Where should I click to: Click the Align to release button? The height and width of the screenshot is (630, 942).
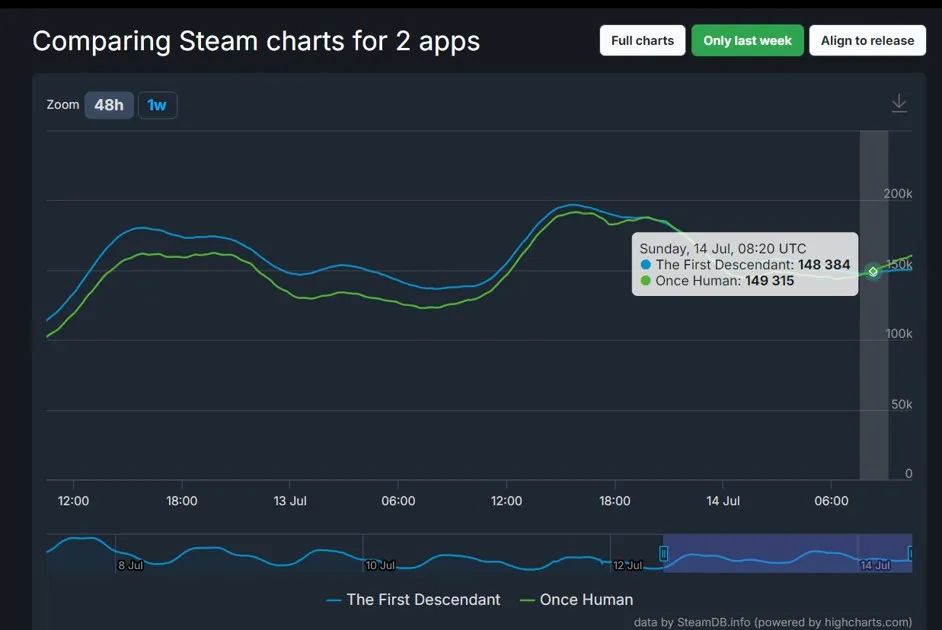click(x=868, y=40)
